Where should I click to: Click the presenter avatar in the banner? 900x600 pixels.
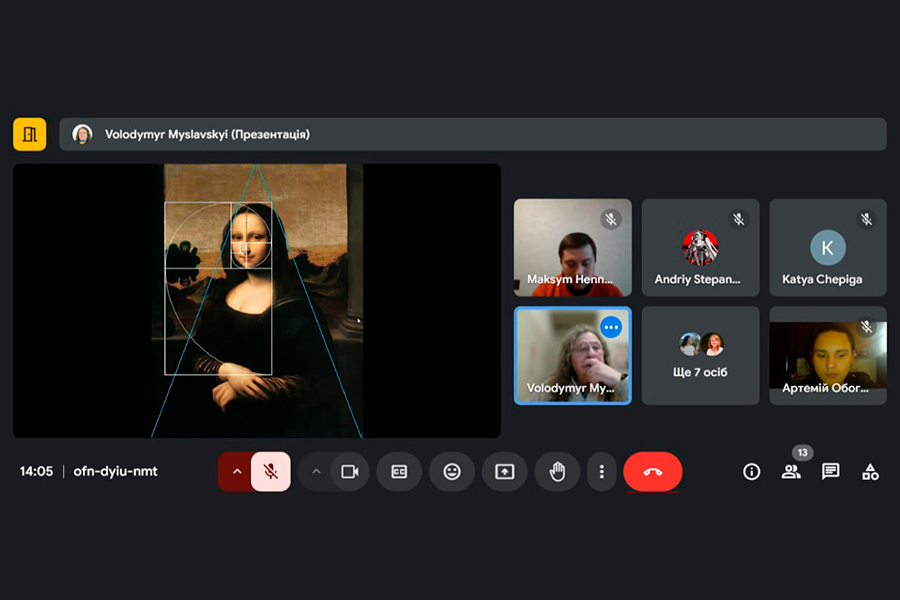pos(82,134)
